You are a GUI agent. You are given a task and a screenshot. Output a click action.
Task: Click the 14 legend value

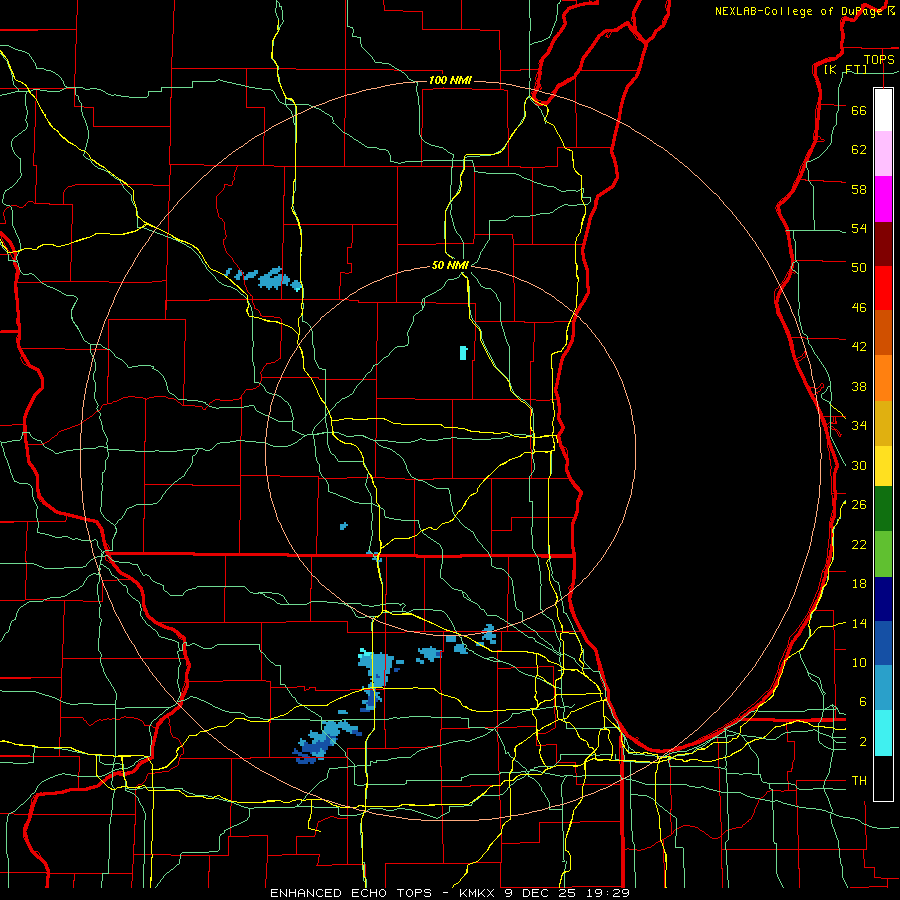(859, 623)
